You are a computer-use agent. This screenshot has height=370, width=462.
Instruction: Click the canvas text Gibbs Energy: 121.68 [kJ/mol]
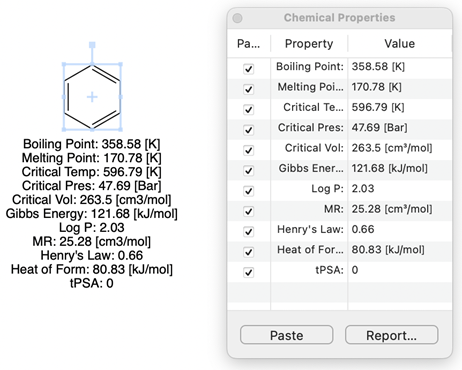click(x=92, y=214)
